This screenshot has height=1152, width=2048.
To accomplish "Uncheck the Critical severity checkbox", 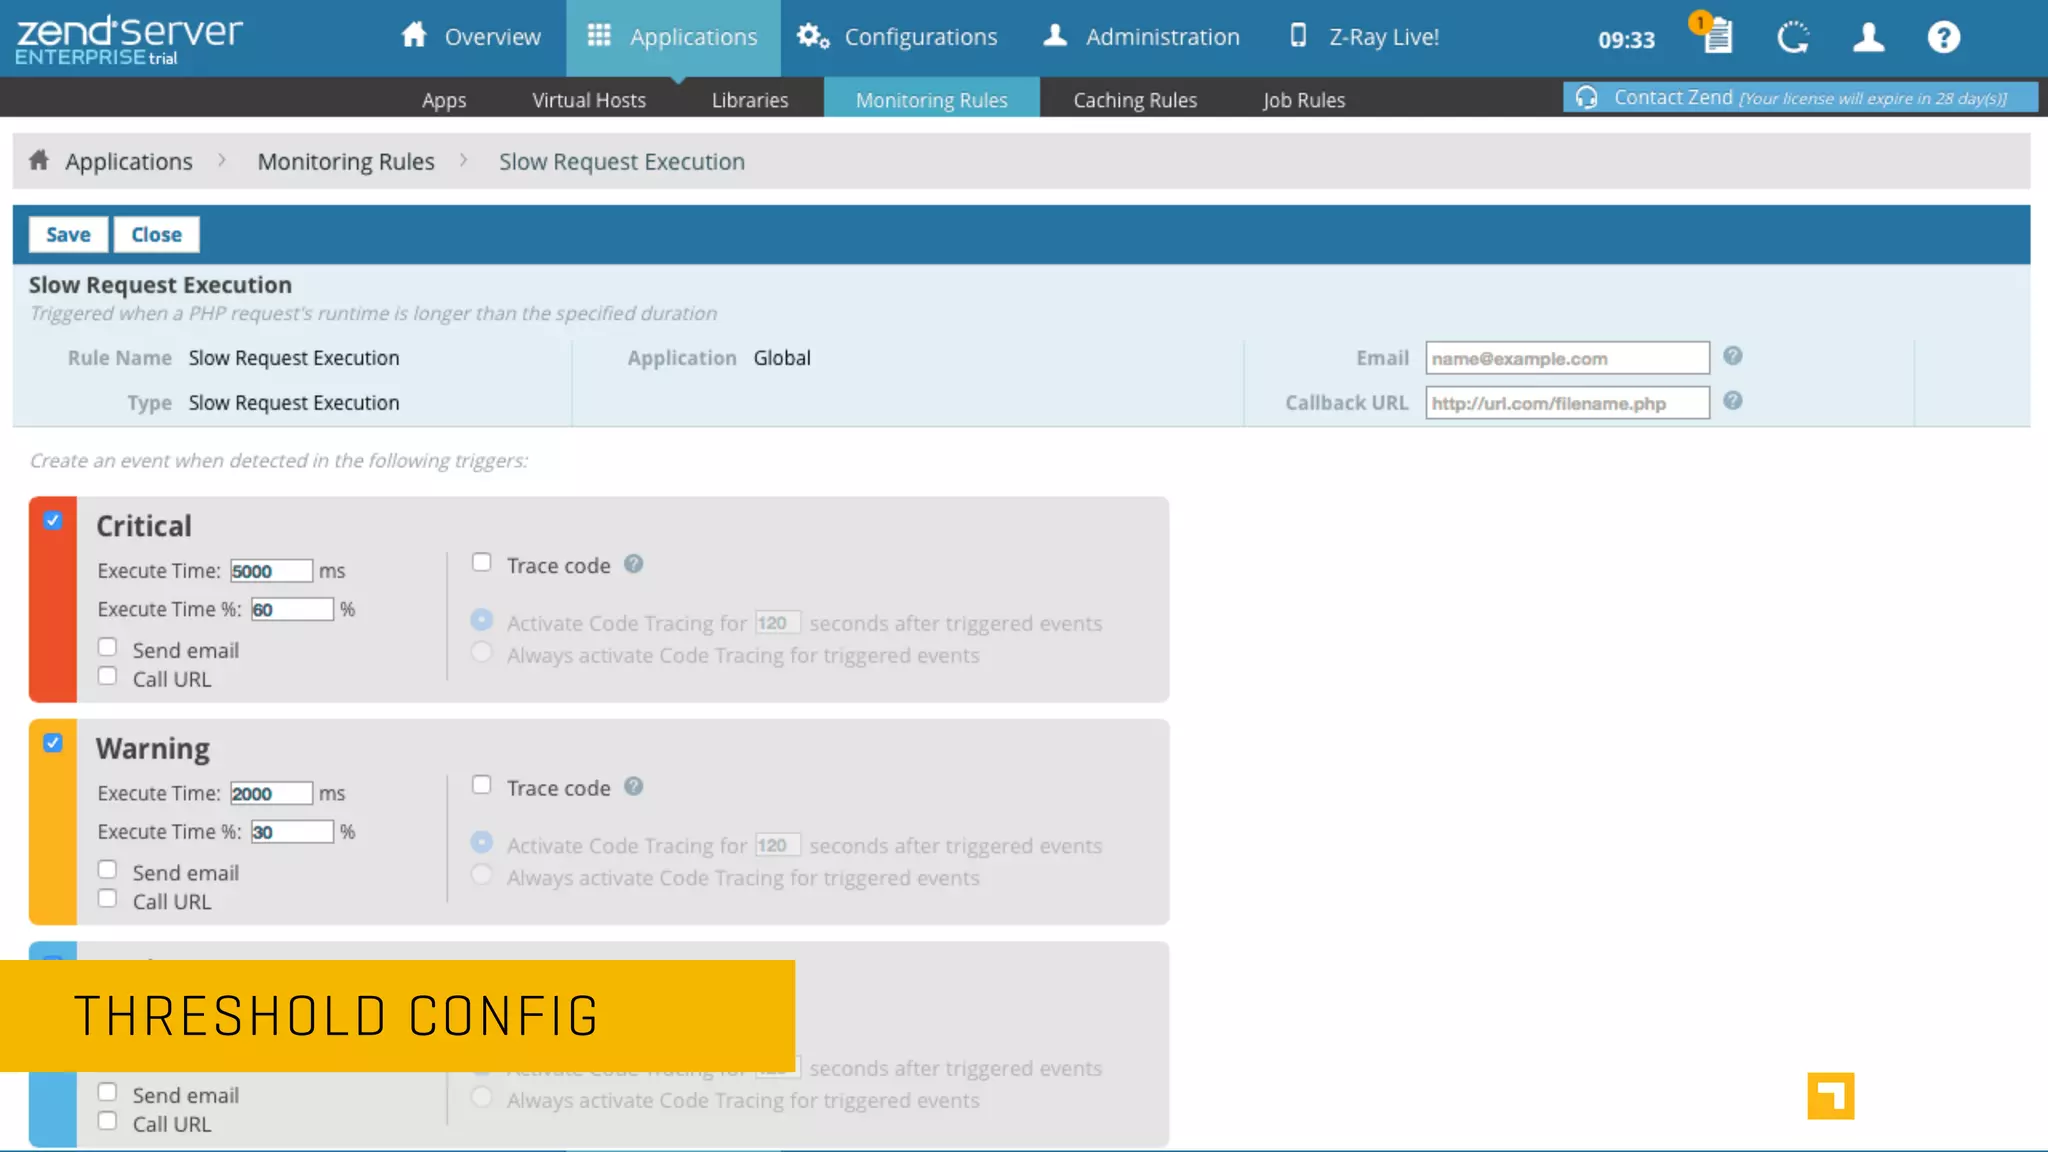I will pyautogui.click(x=53, y=520).
